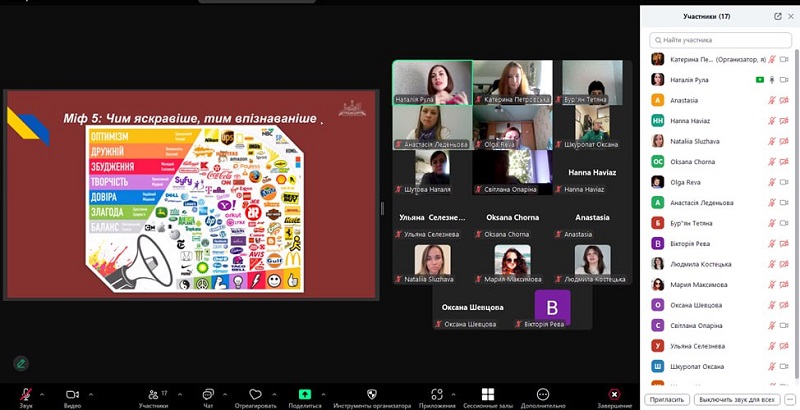
Task: Click camera-off icon in Ульяна Селезнева row
Action: [x=784, y=346]
